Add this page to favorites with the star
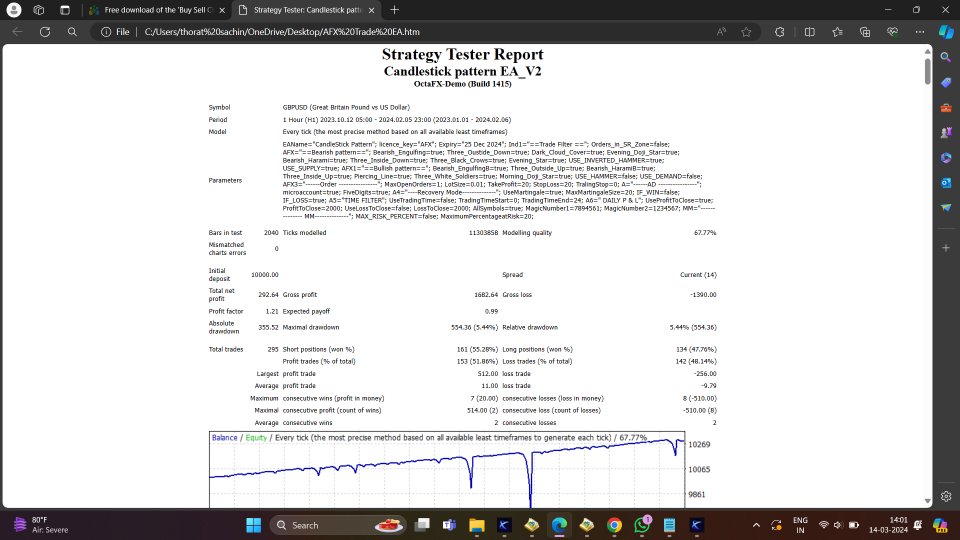This screenshot has height=540, width=960. (x=746, y=32)
